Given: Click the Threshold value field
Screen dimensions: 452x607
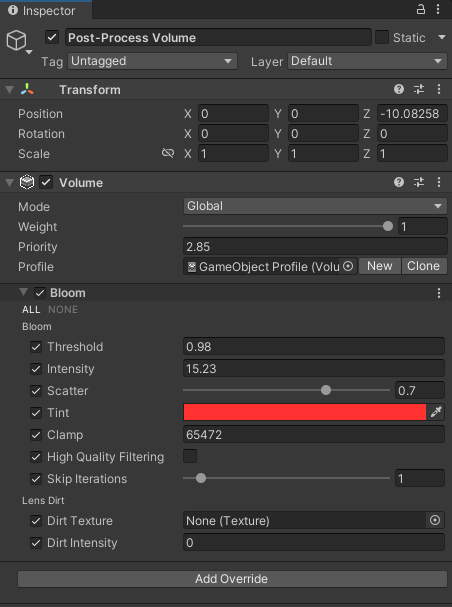Looking at the screenshot, I should (314, 346).
